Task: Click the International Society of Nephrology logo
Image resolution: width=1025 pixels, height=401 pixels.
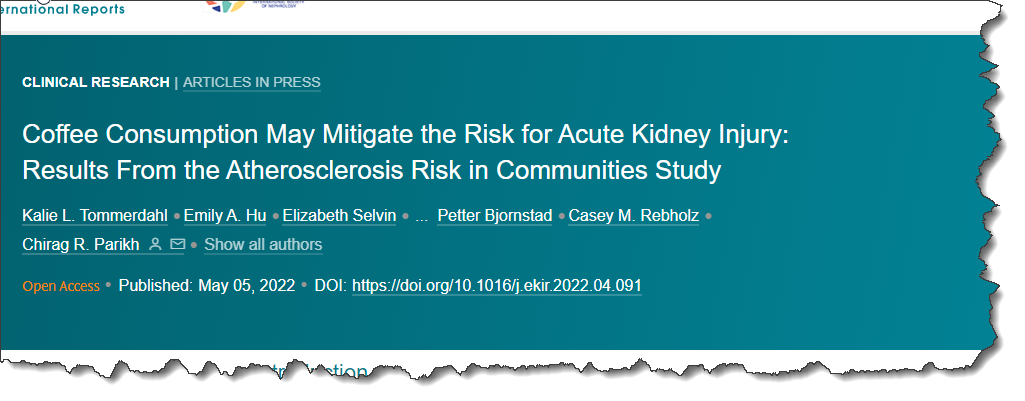Action: click(x=254, y=5)
